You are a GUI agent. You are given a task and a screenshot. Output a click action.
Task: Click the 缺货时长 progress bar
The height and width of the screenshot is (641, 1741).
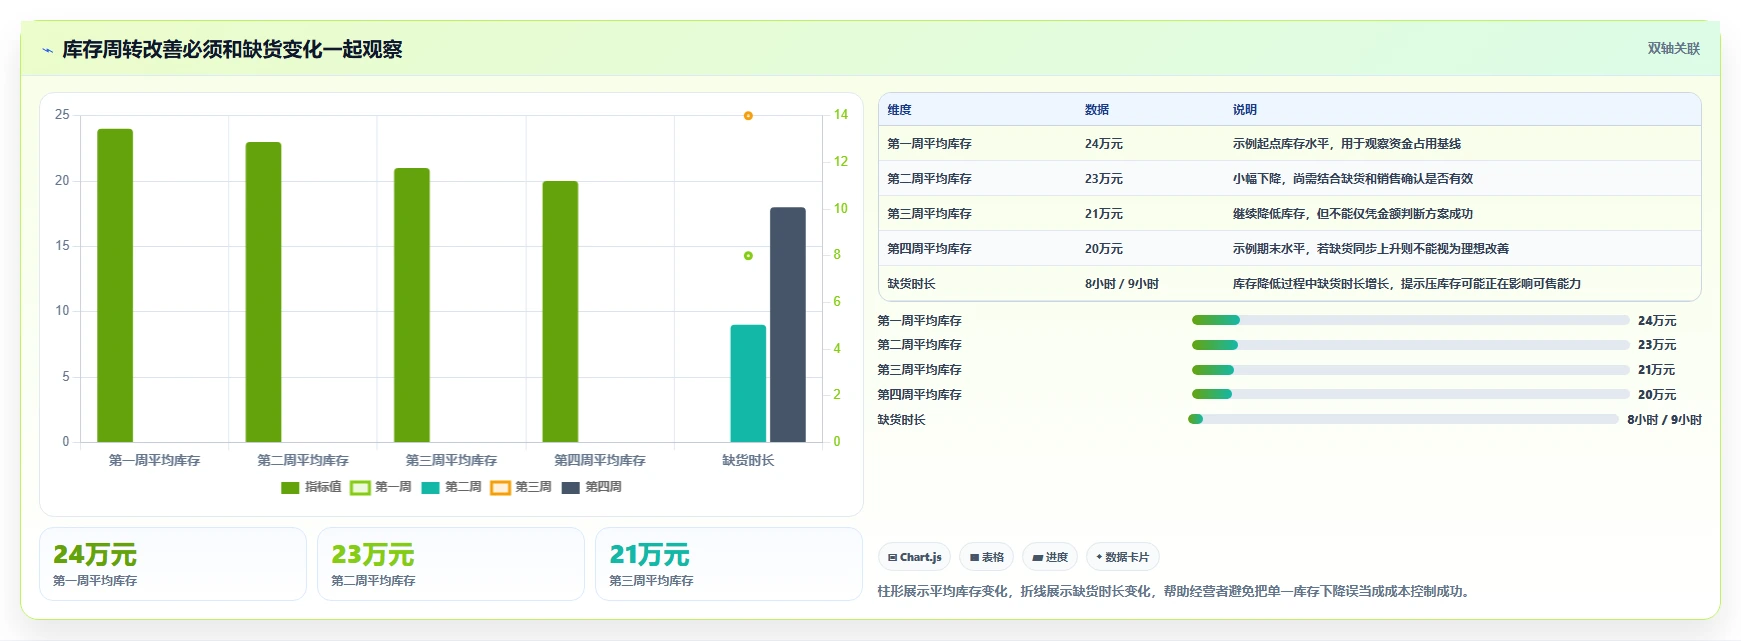coord(1403,419)
